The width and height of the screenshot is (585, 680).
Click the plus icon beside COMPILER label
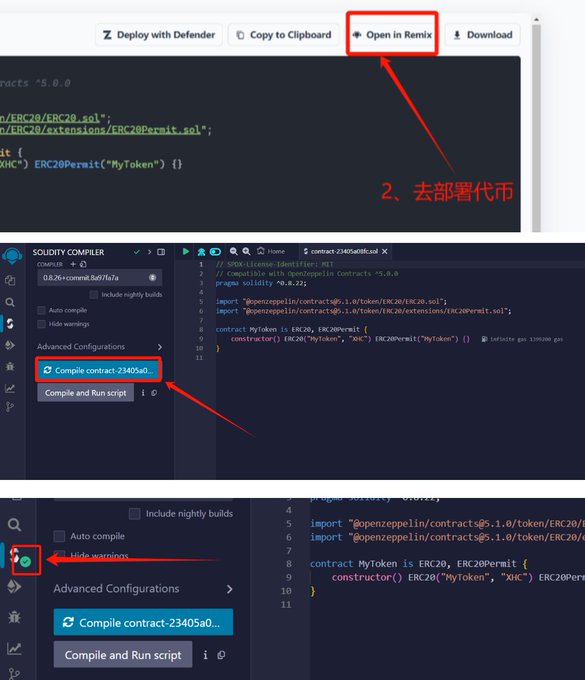[73, 264]
